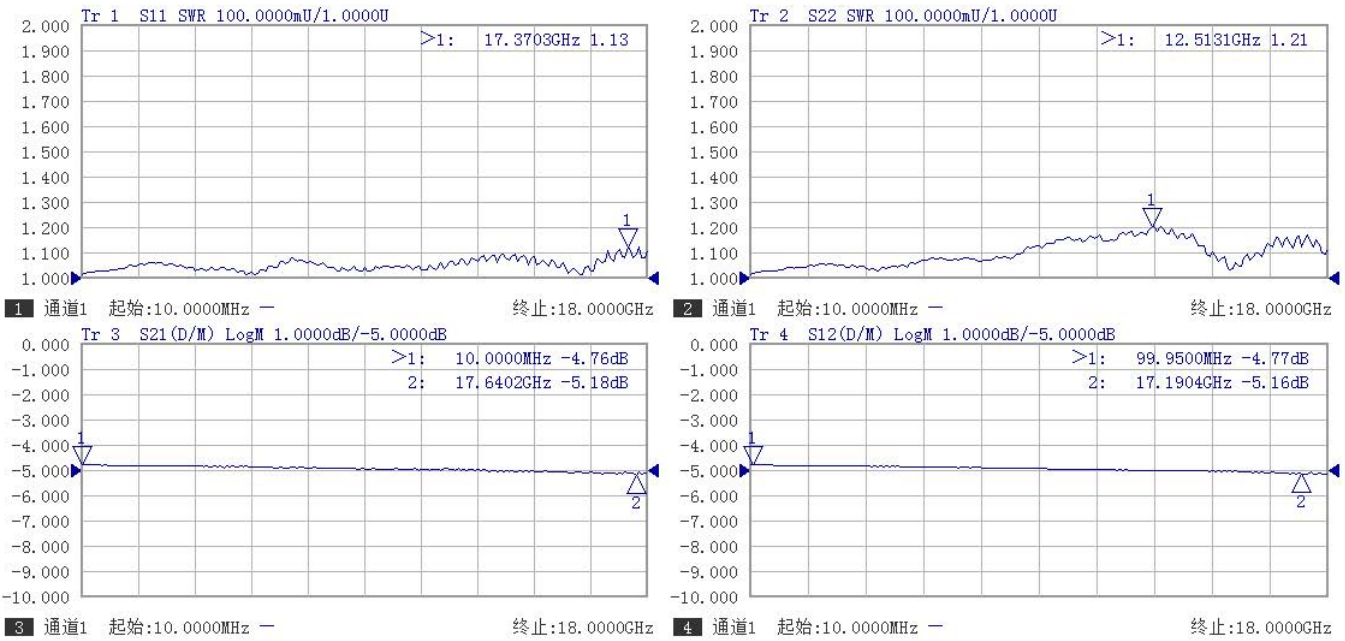Select marker 1 triangle on S12 trace
Viewport: 1345px width, 641px height.
pos(754,454)
